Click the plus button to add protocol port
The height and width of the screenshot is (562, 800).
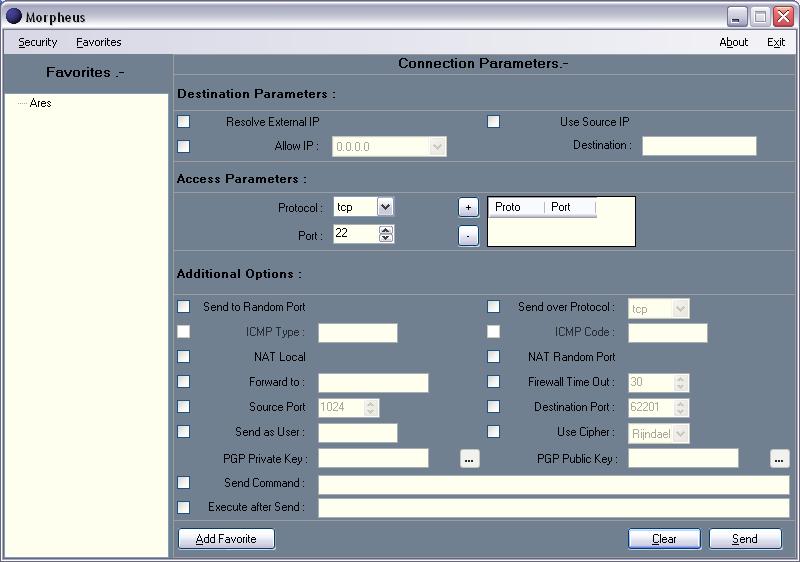click(x=468, y=208)
